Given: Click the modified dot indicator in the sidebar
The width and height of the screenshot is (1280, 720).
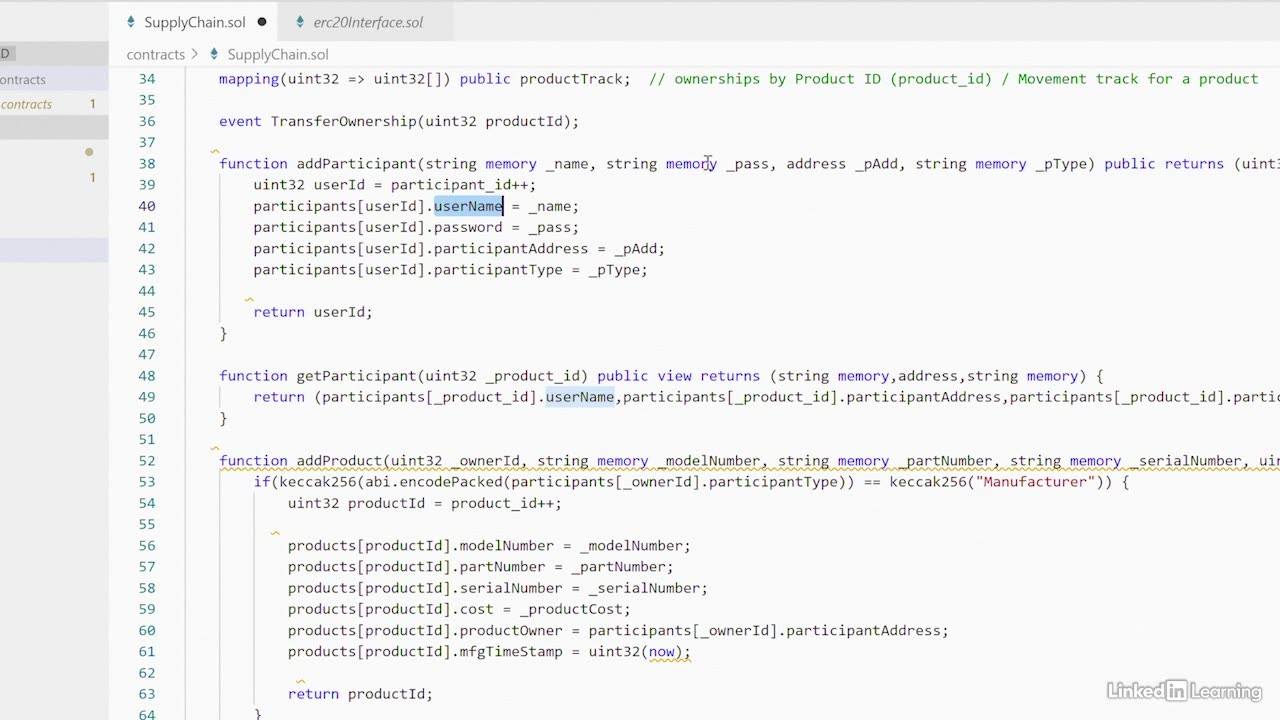Looking at the screenshot, I should coord(89,152).
